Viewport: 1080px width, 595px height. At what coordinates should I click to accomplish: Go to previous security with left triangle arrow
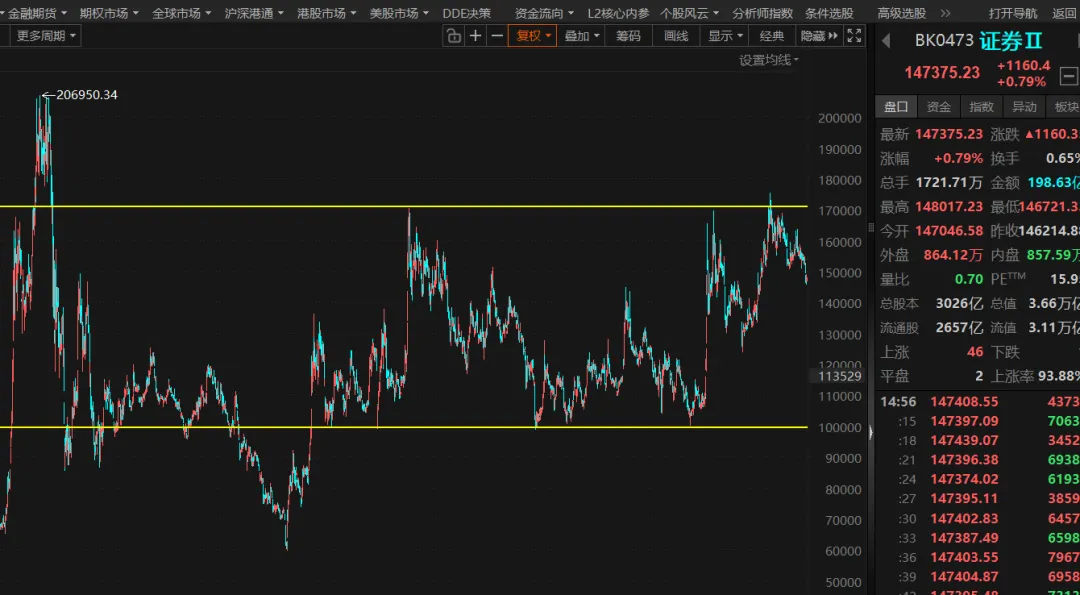886,41
